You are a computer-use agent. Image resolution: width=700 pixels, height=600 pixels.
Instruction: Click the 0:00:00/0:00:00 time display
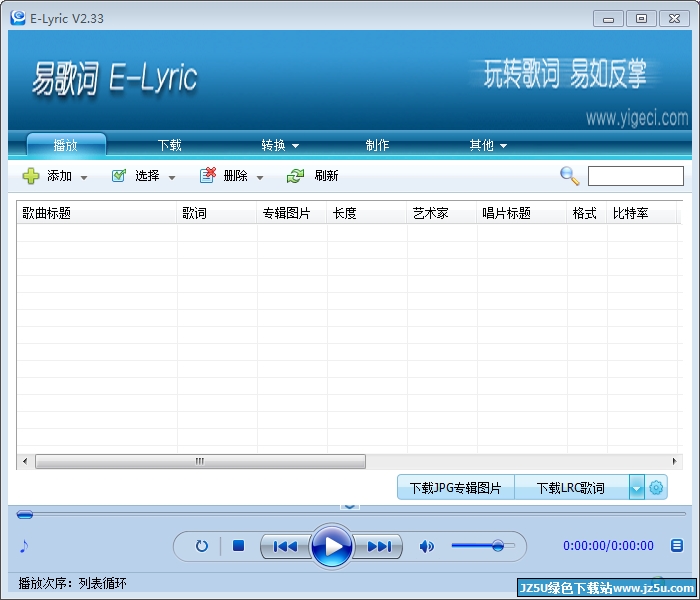click(x=608, y=546)
